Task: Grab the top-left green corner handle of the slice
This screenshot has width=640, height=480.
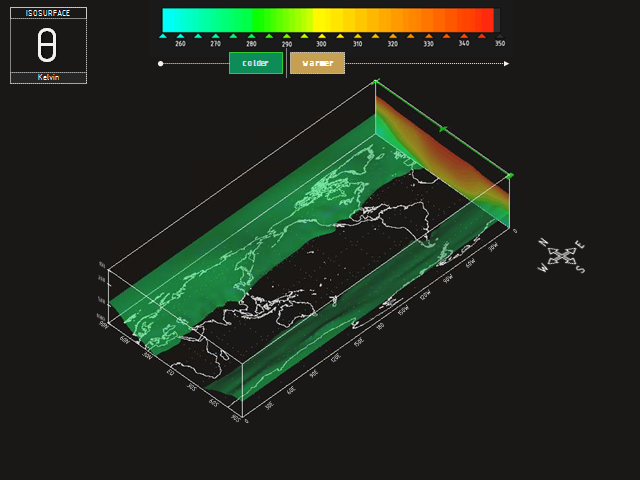Action: (x=375, y=82)
